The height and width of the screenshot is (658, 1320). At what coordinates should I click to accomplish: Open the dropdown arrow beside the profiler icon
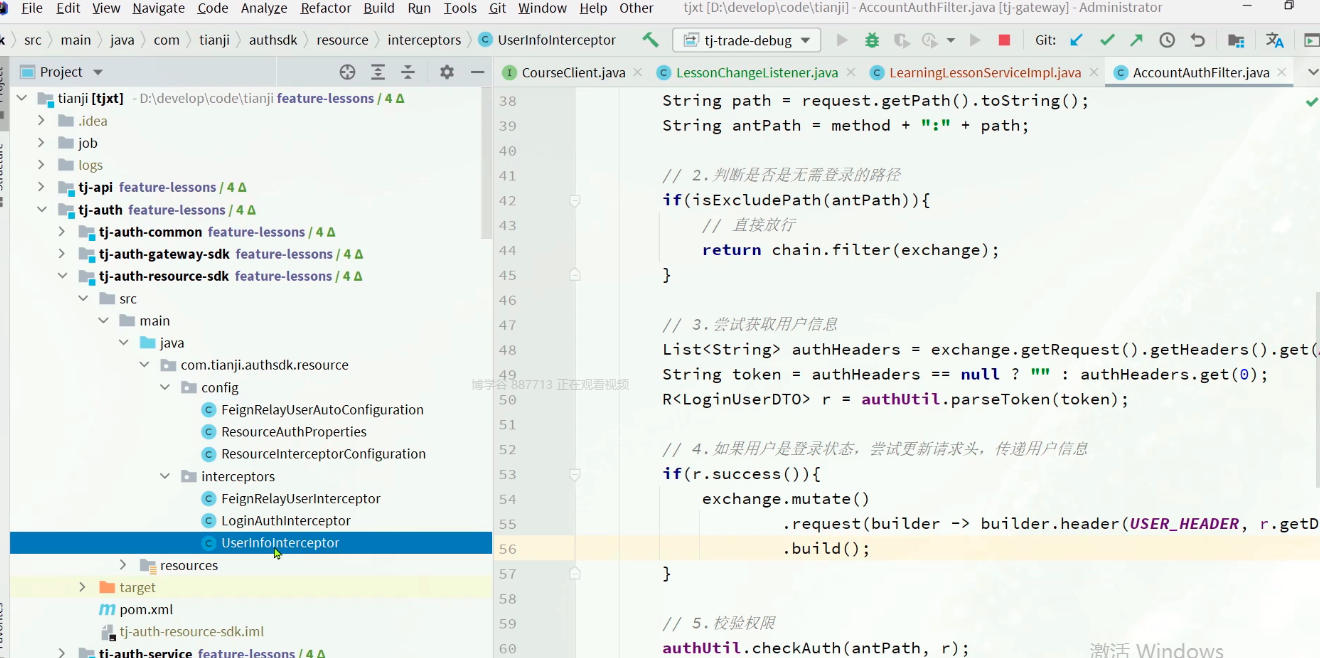coord(950,41)
